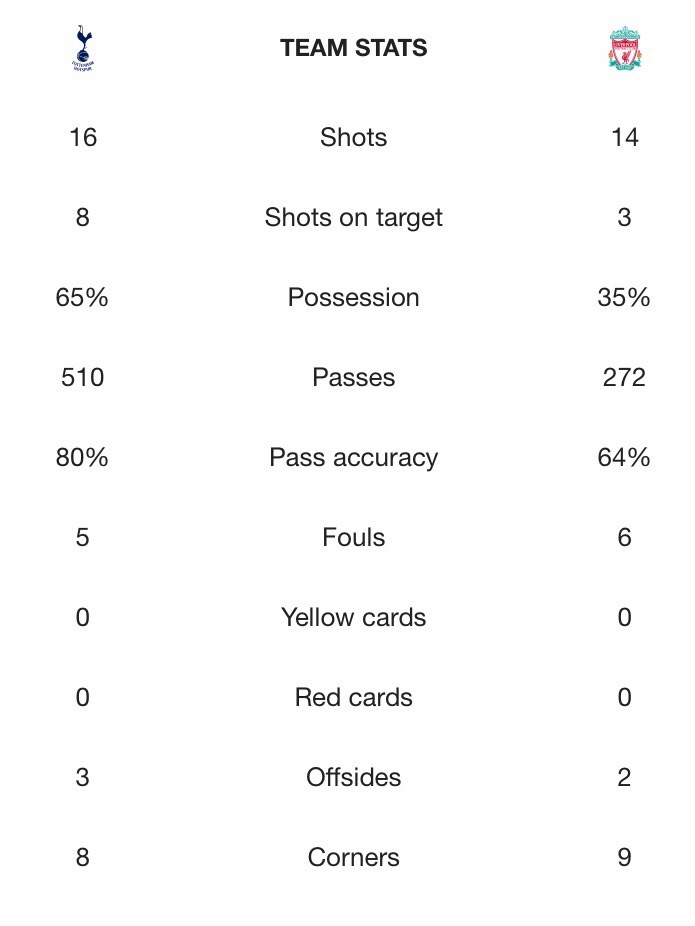Click the Shots stat label

[x=353, y=137]
